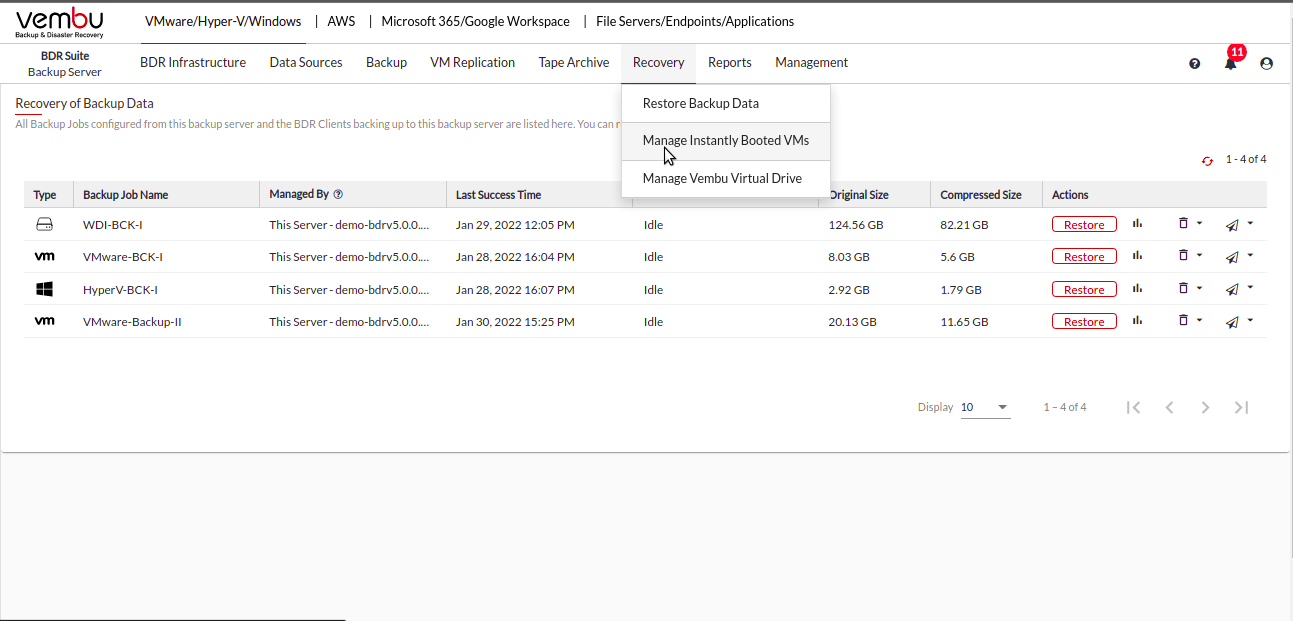Open the Reports menu
The height and width of the screenshot is (621, 1293).
(x=730, y=62)
